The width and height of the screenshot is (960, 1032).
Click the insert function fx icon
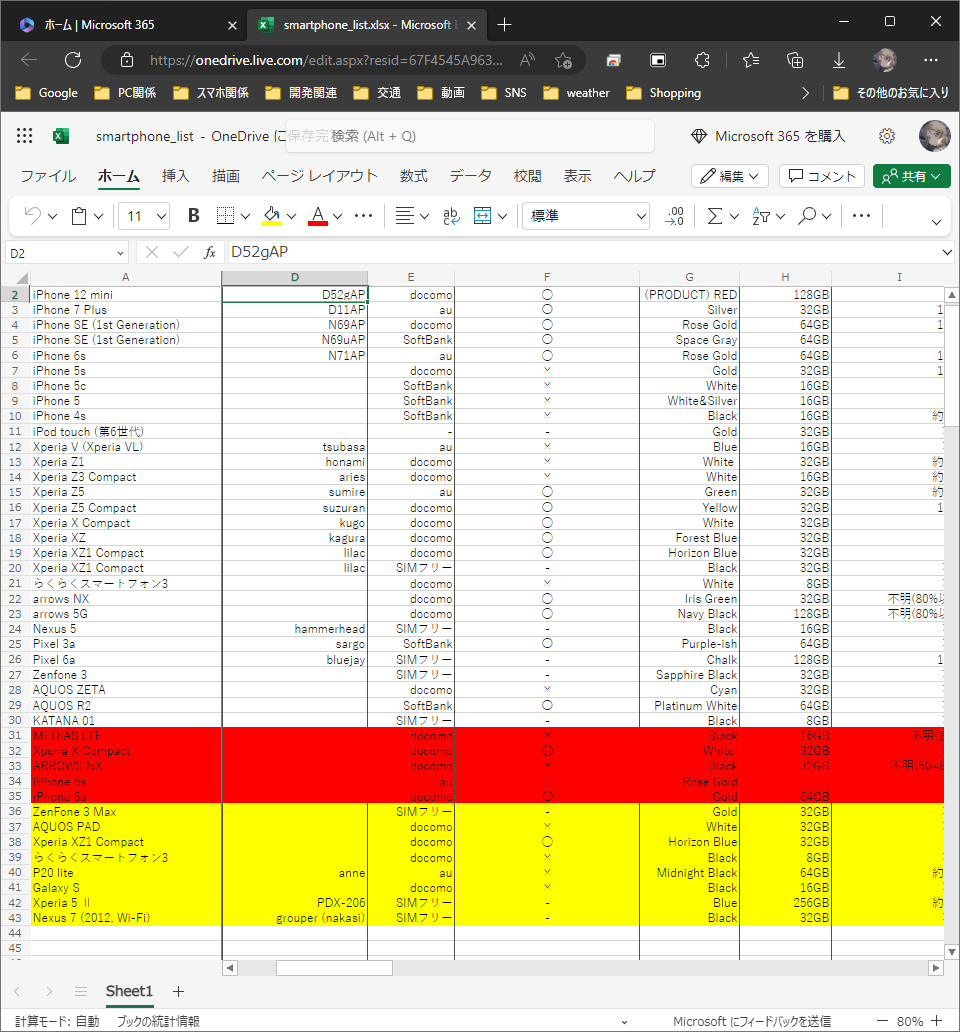click(x=210, y=252)
